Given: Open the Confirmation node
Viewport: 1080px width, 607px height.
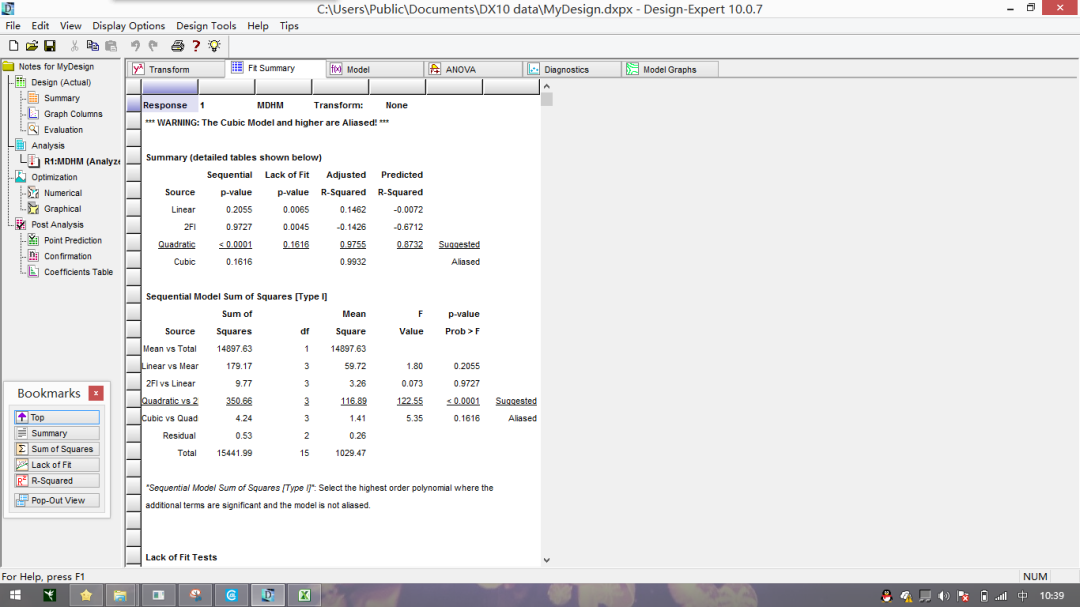Looking at the screenshot, I should pyautogui.click(x=68, y=256).
